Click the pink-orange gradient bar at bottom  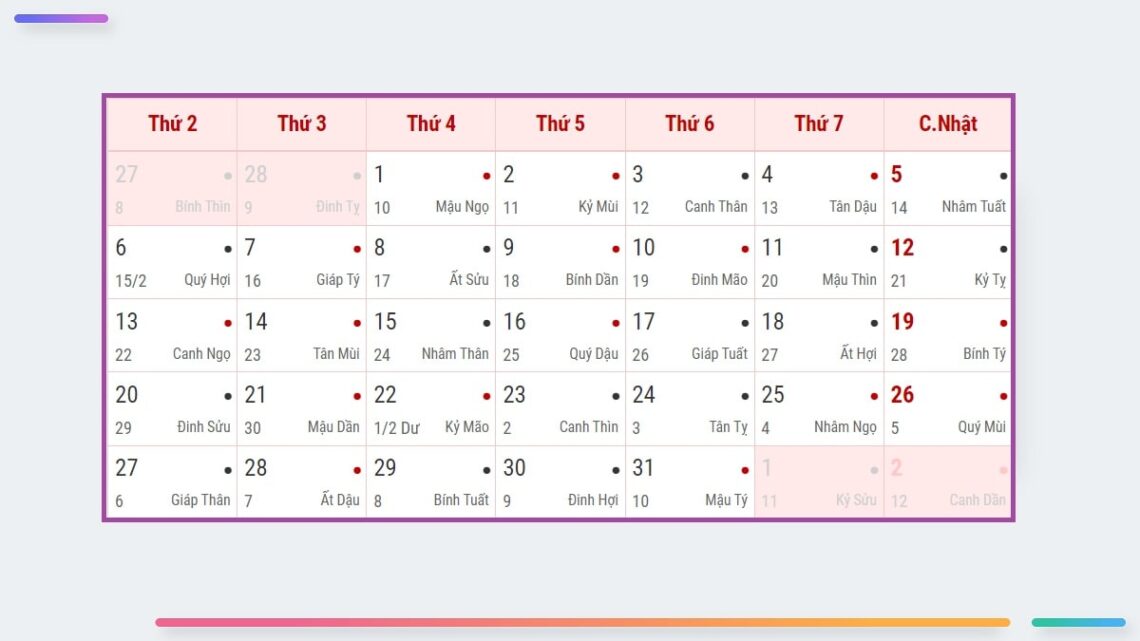pos(582,622)
